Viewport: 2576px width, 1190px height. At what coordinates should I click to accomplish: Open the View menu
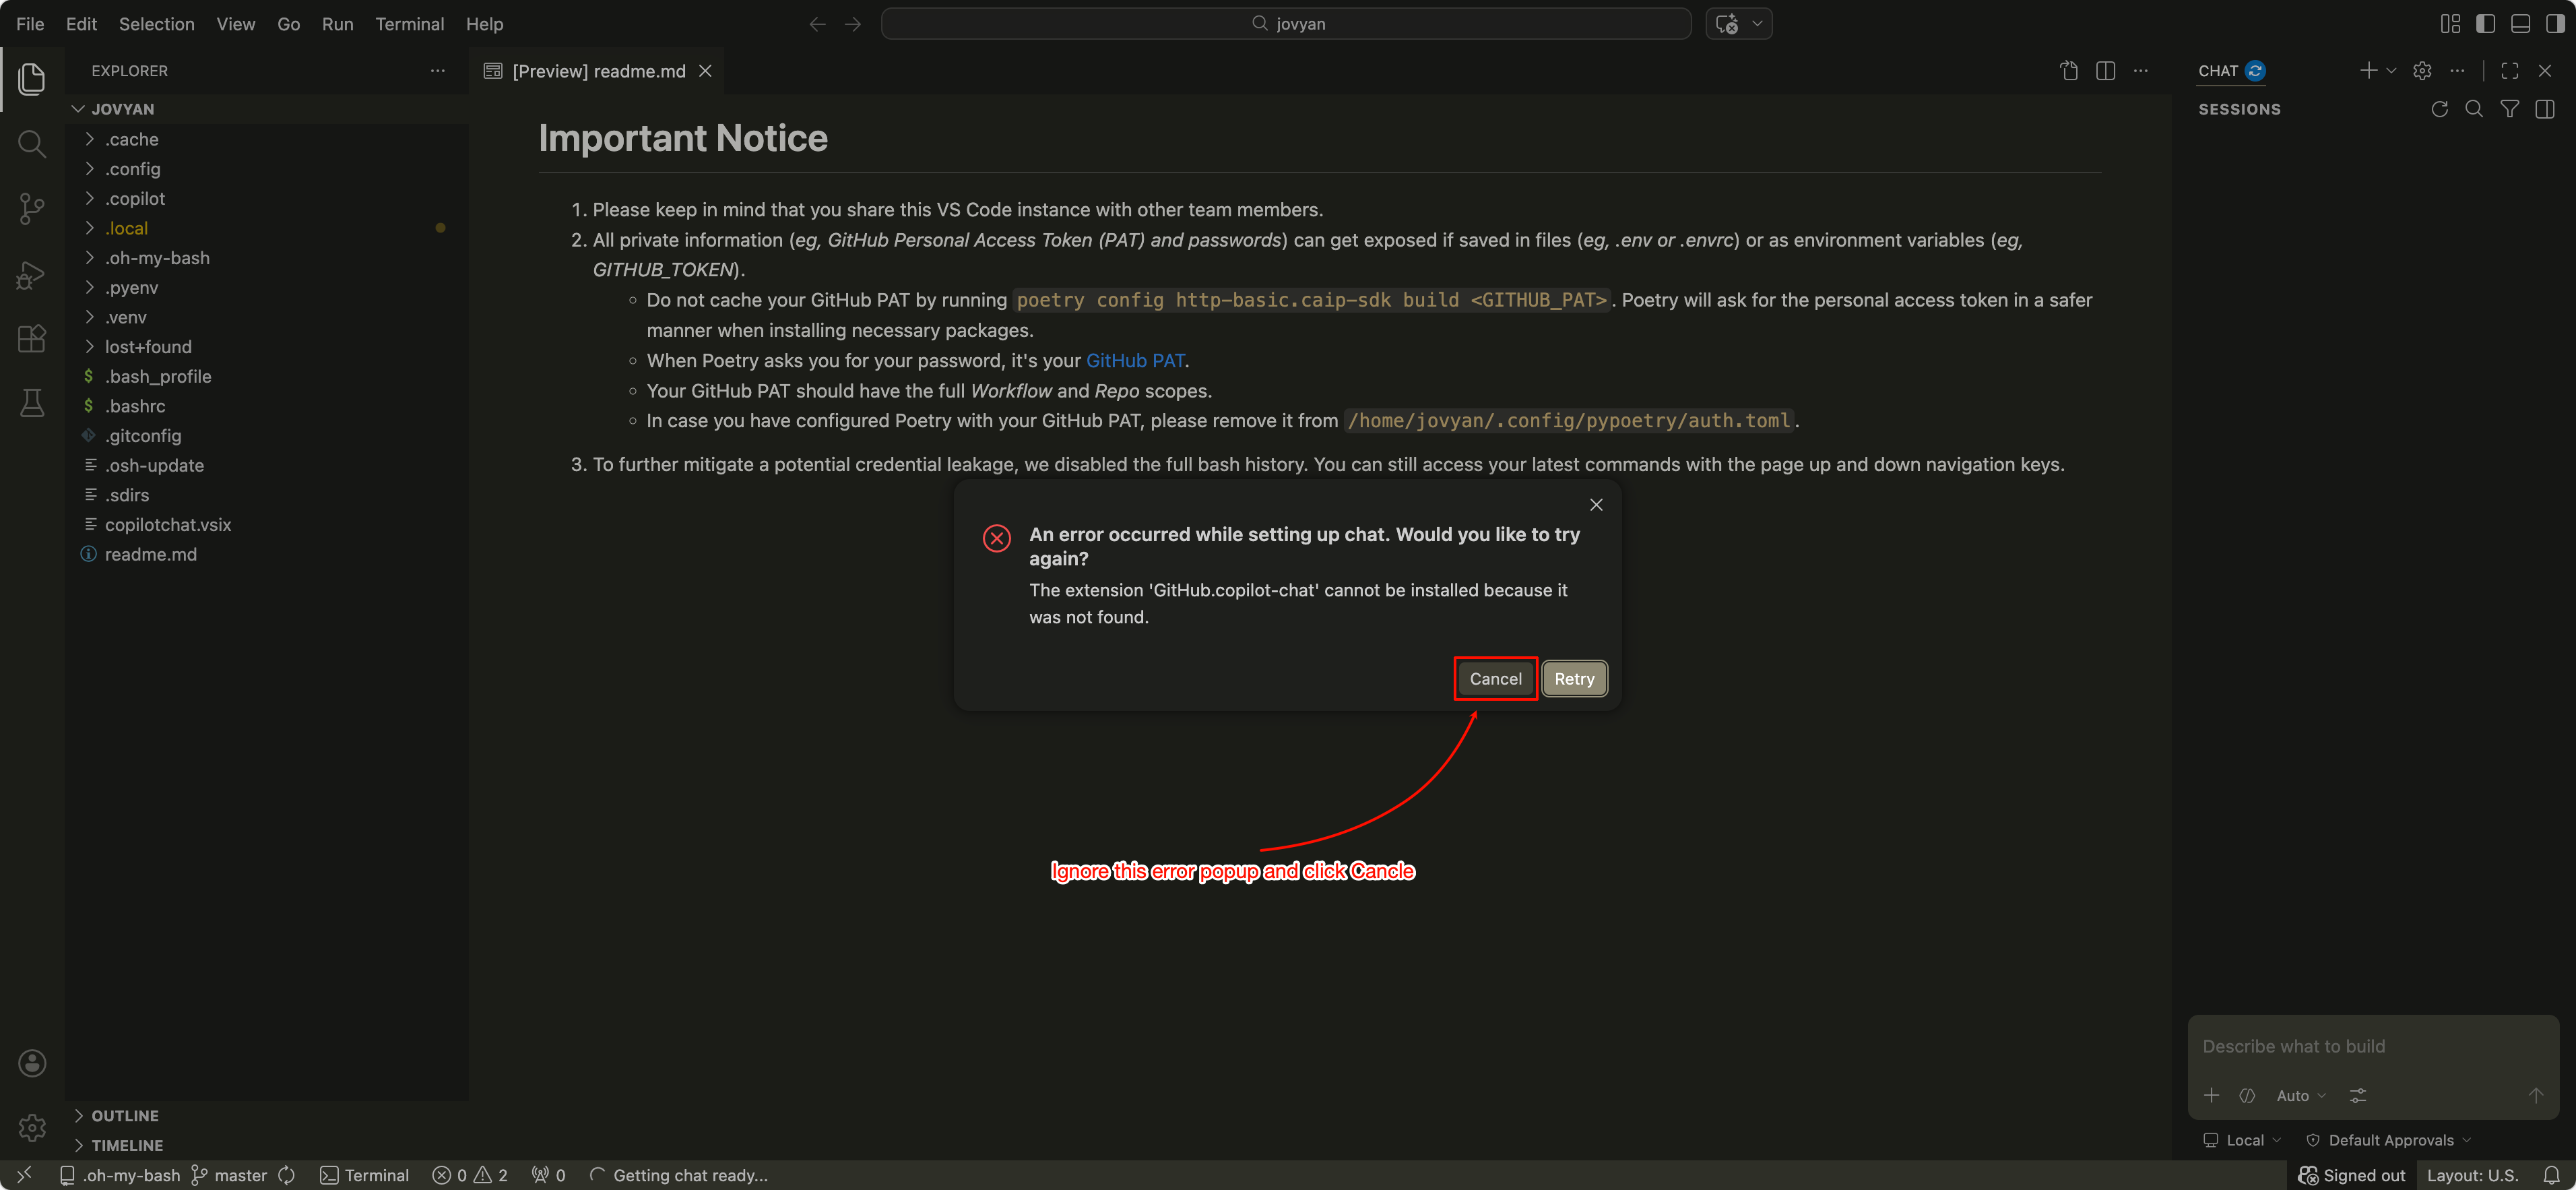[x=236, y=24]
